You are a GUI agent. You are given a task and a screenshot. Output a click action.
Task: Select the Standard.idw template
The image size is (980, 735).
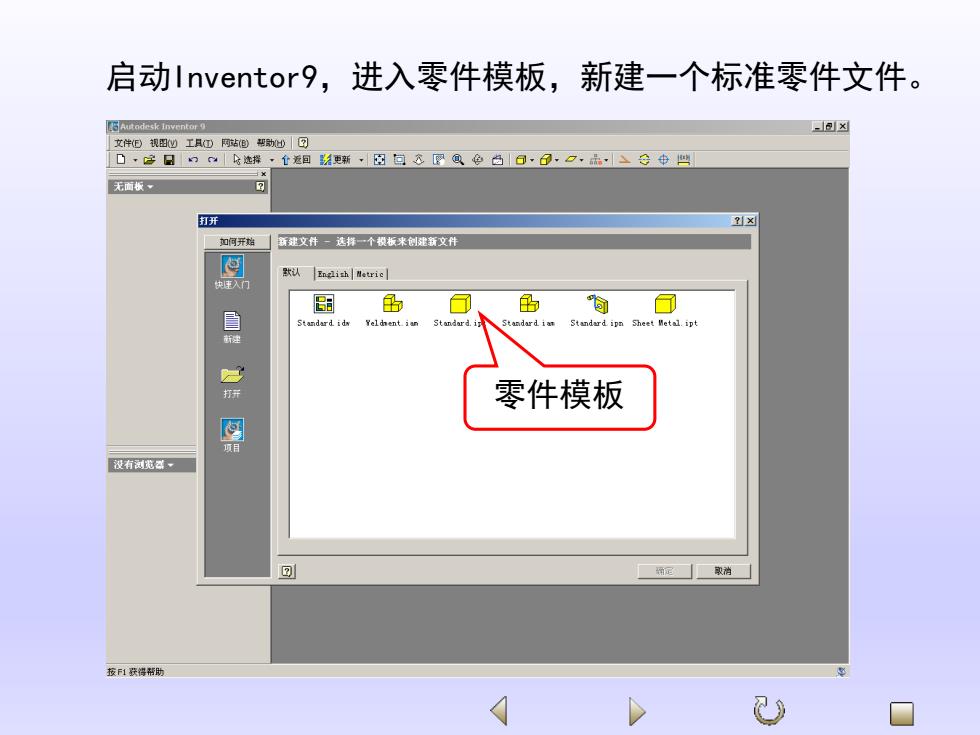(x=324, y=311)
